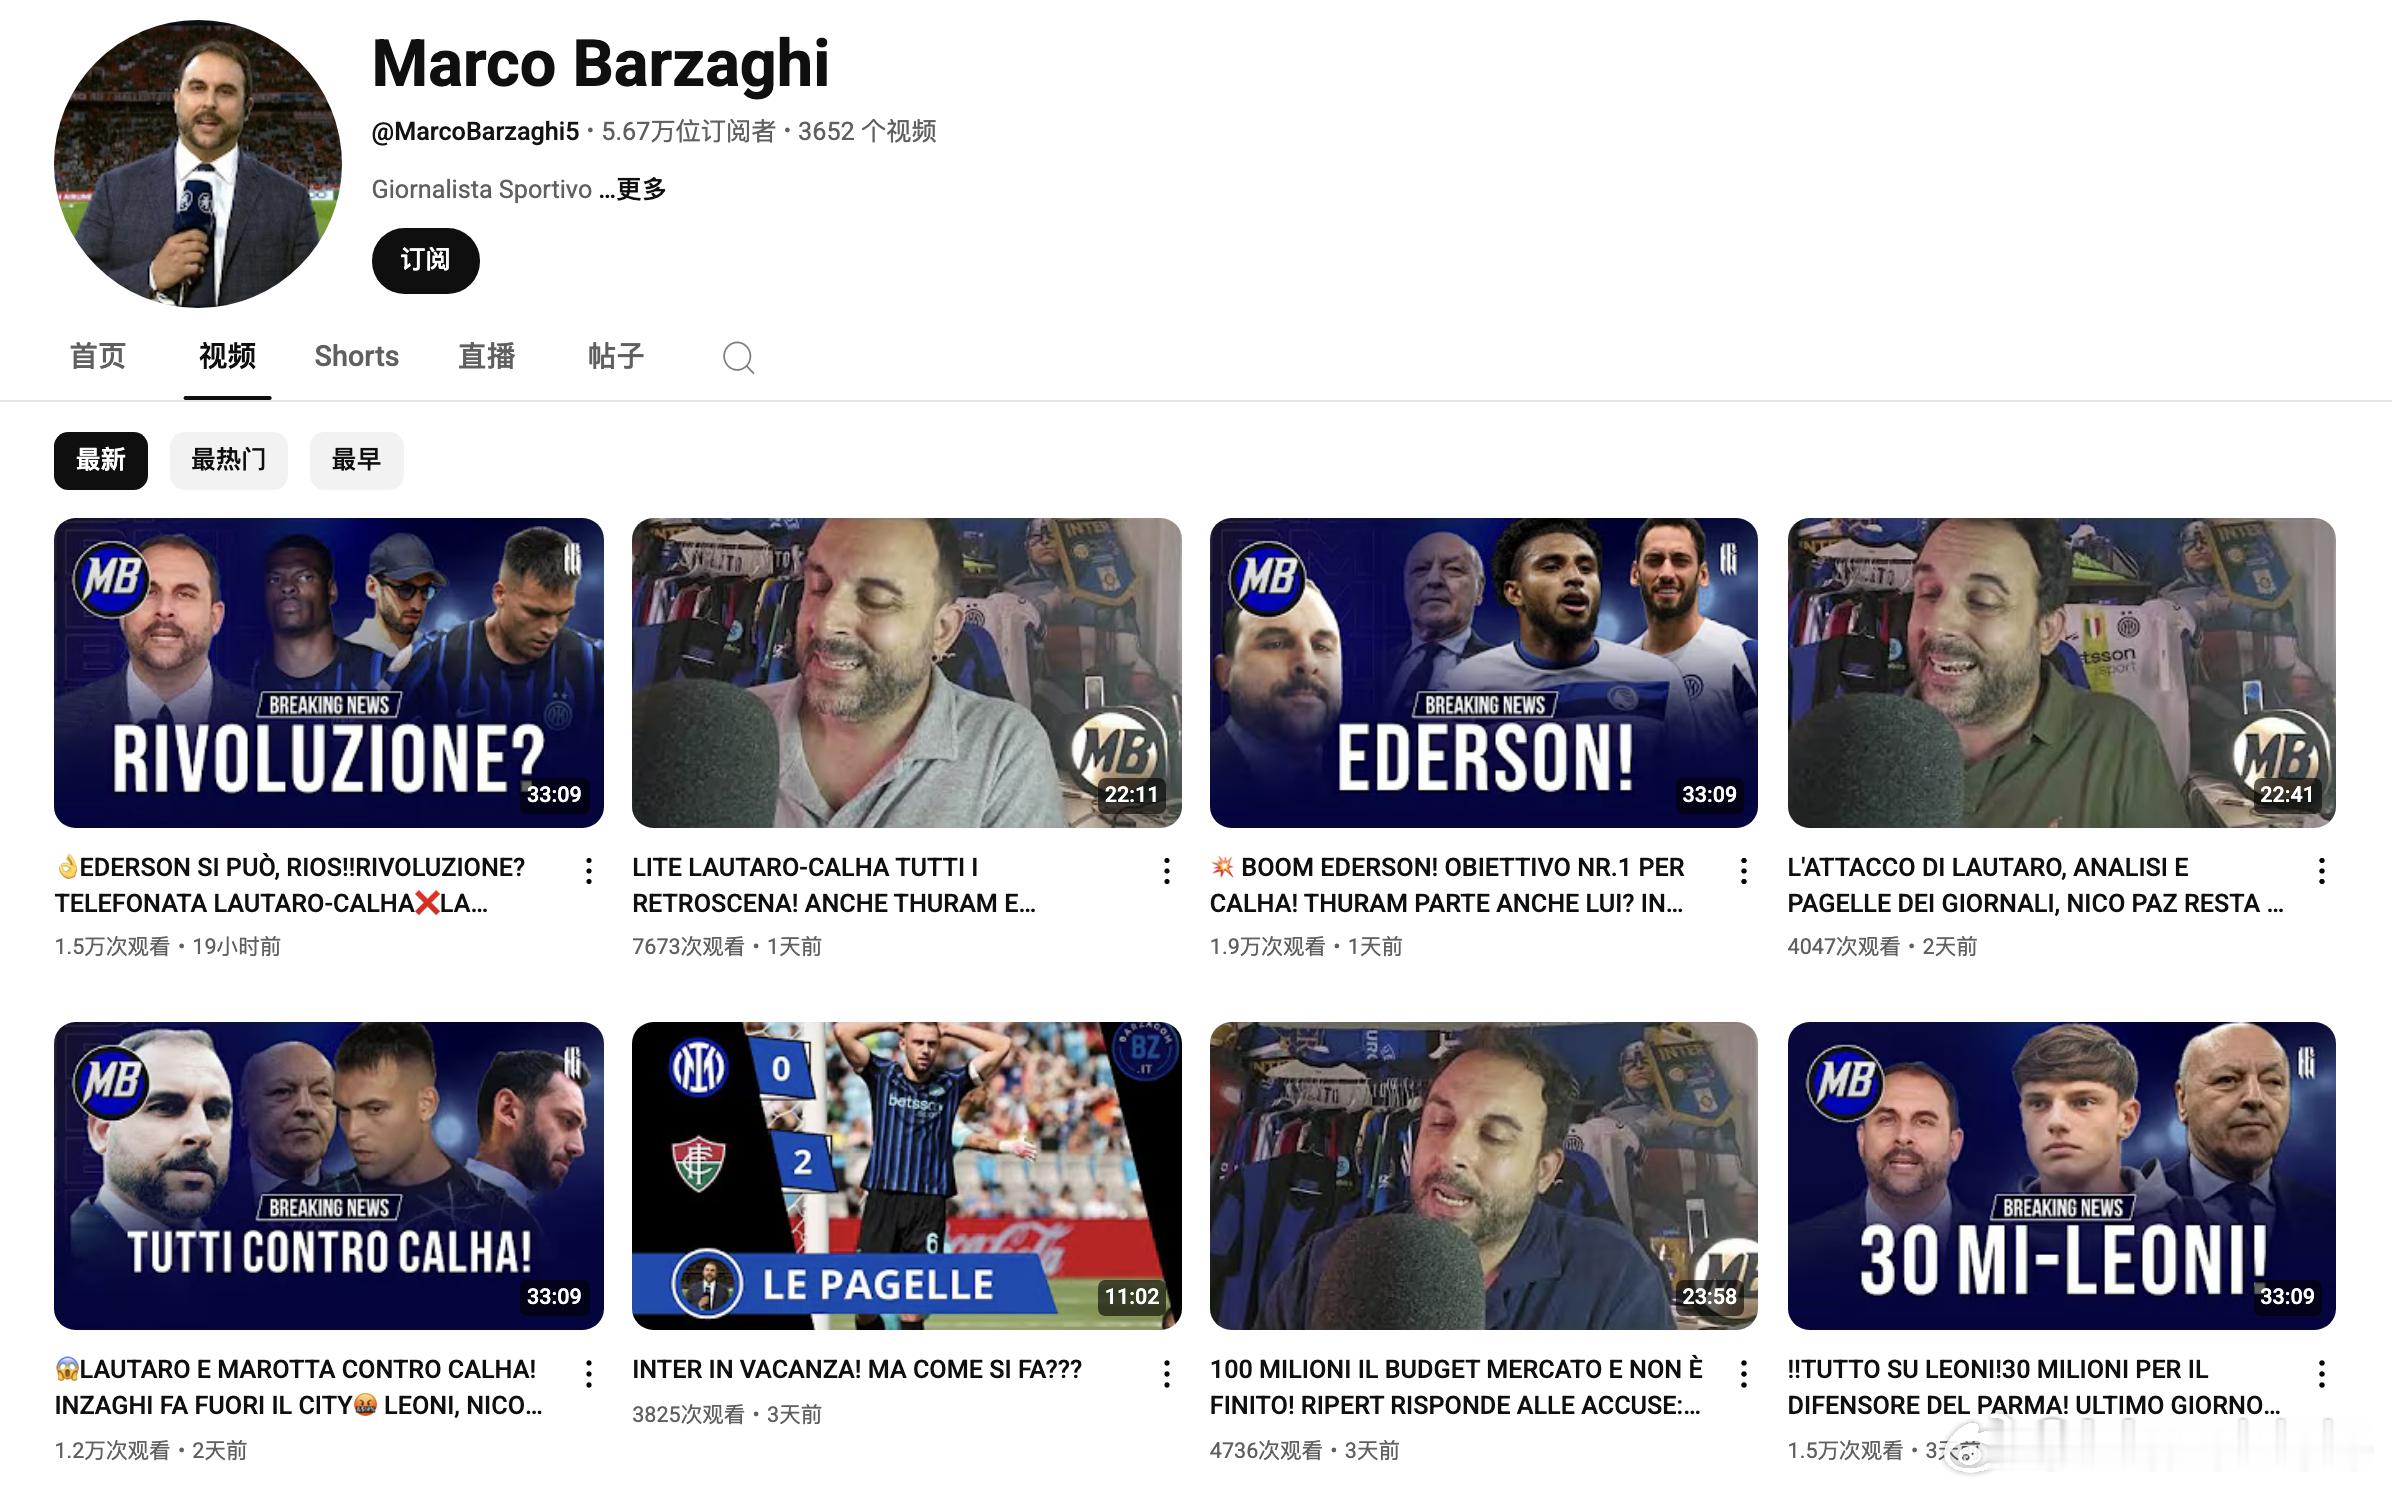Open title link EDERSON SI PUÒ, RIOS!!RIVOLUZIONE?
Viewport: 2392px width, 1498px height.
click(x=290, y=885)
